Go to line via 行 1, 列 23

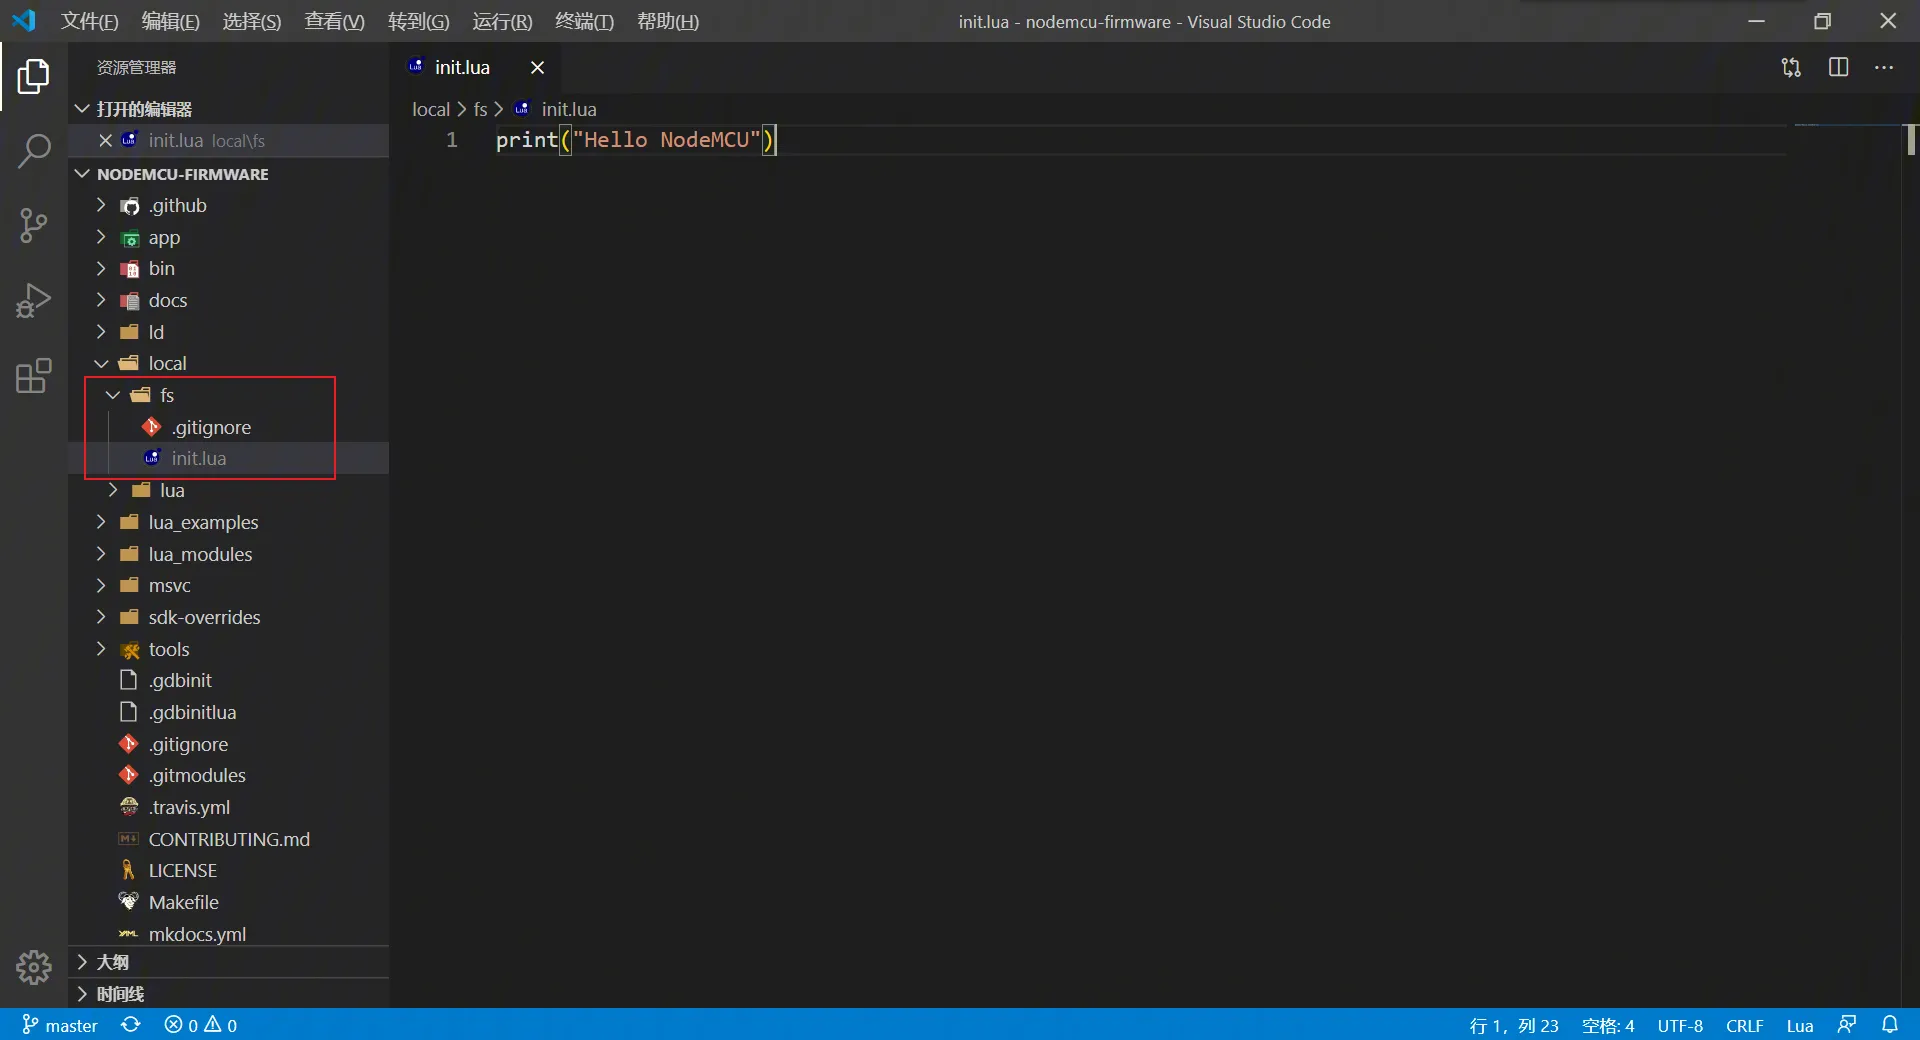click(1514, 1026)
